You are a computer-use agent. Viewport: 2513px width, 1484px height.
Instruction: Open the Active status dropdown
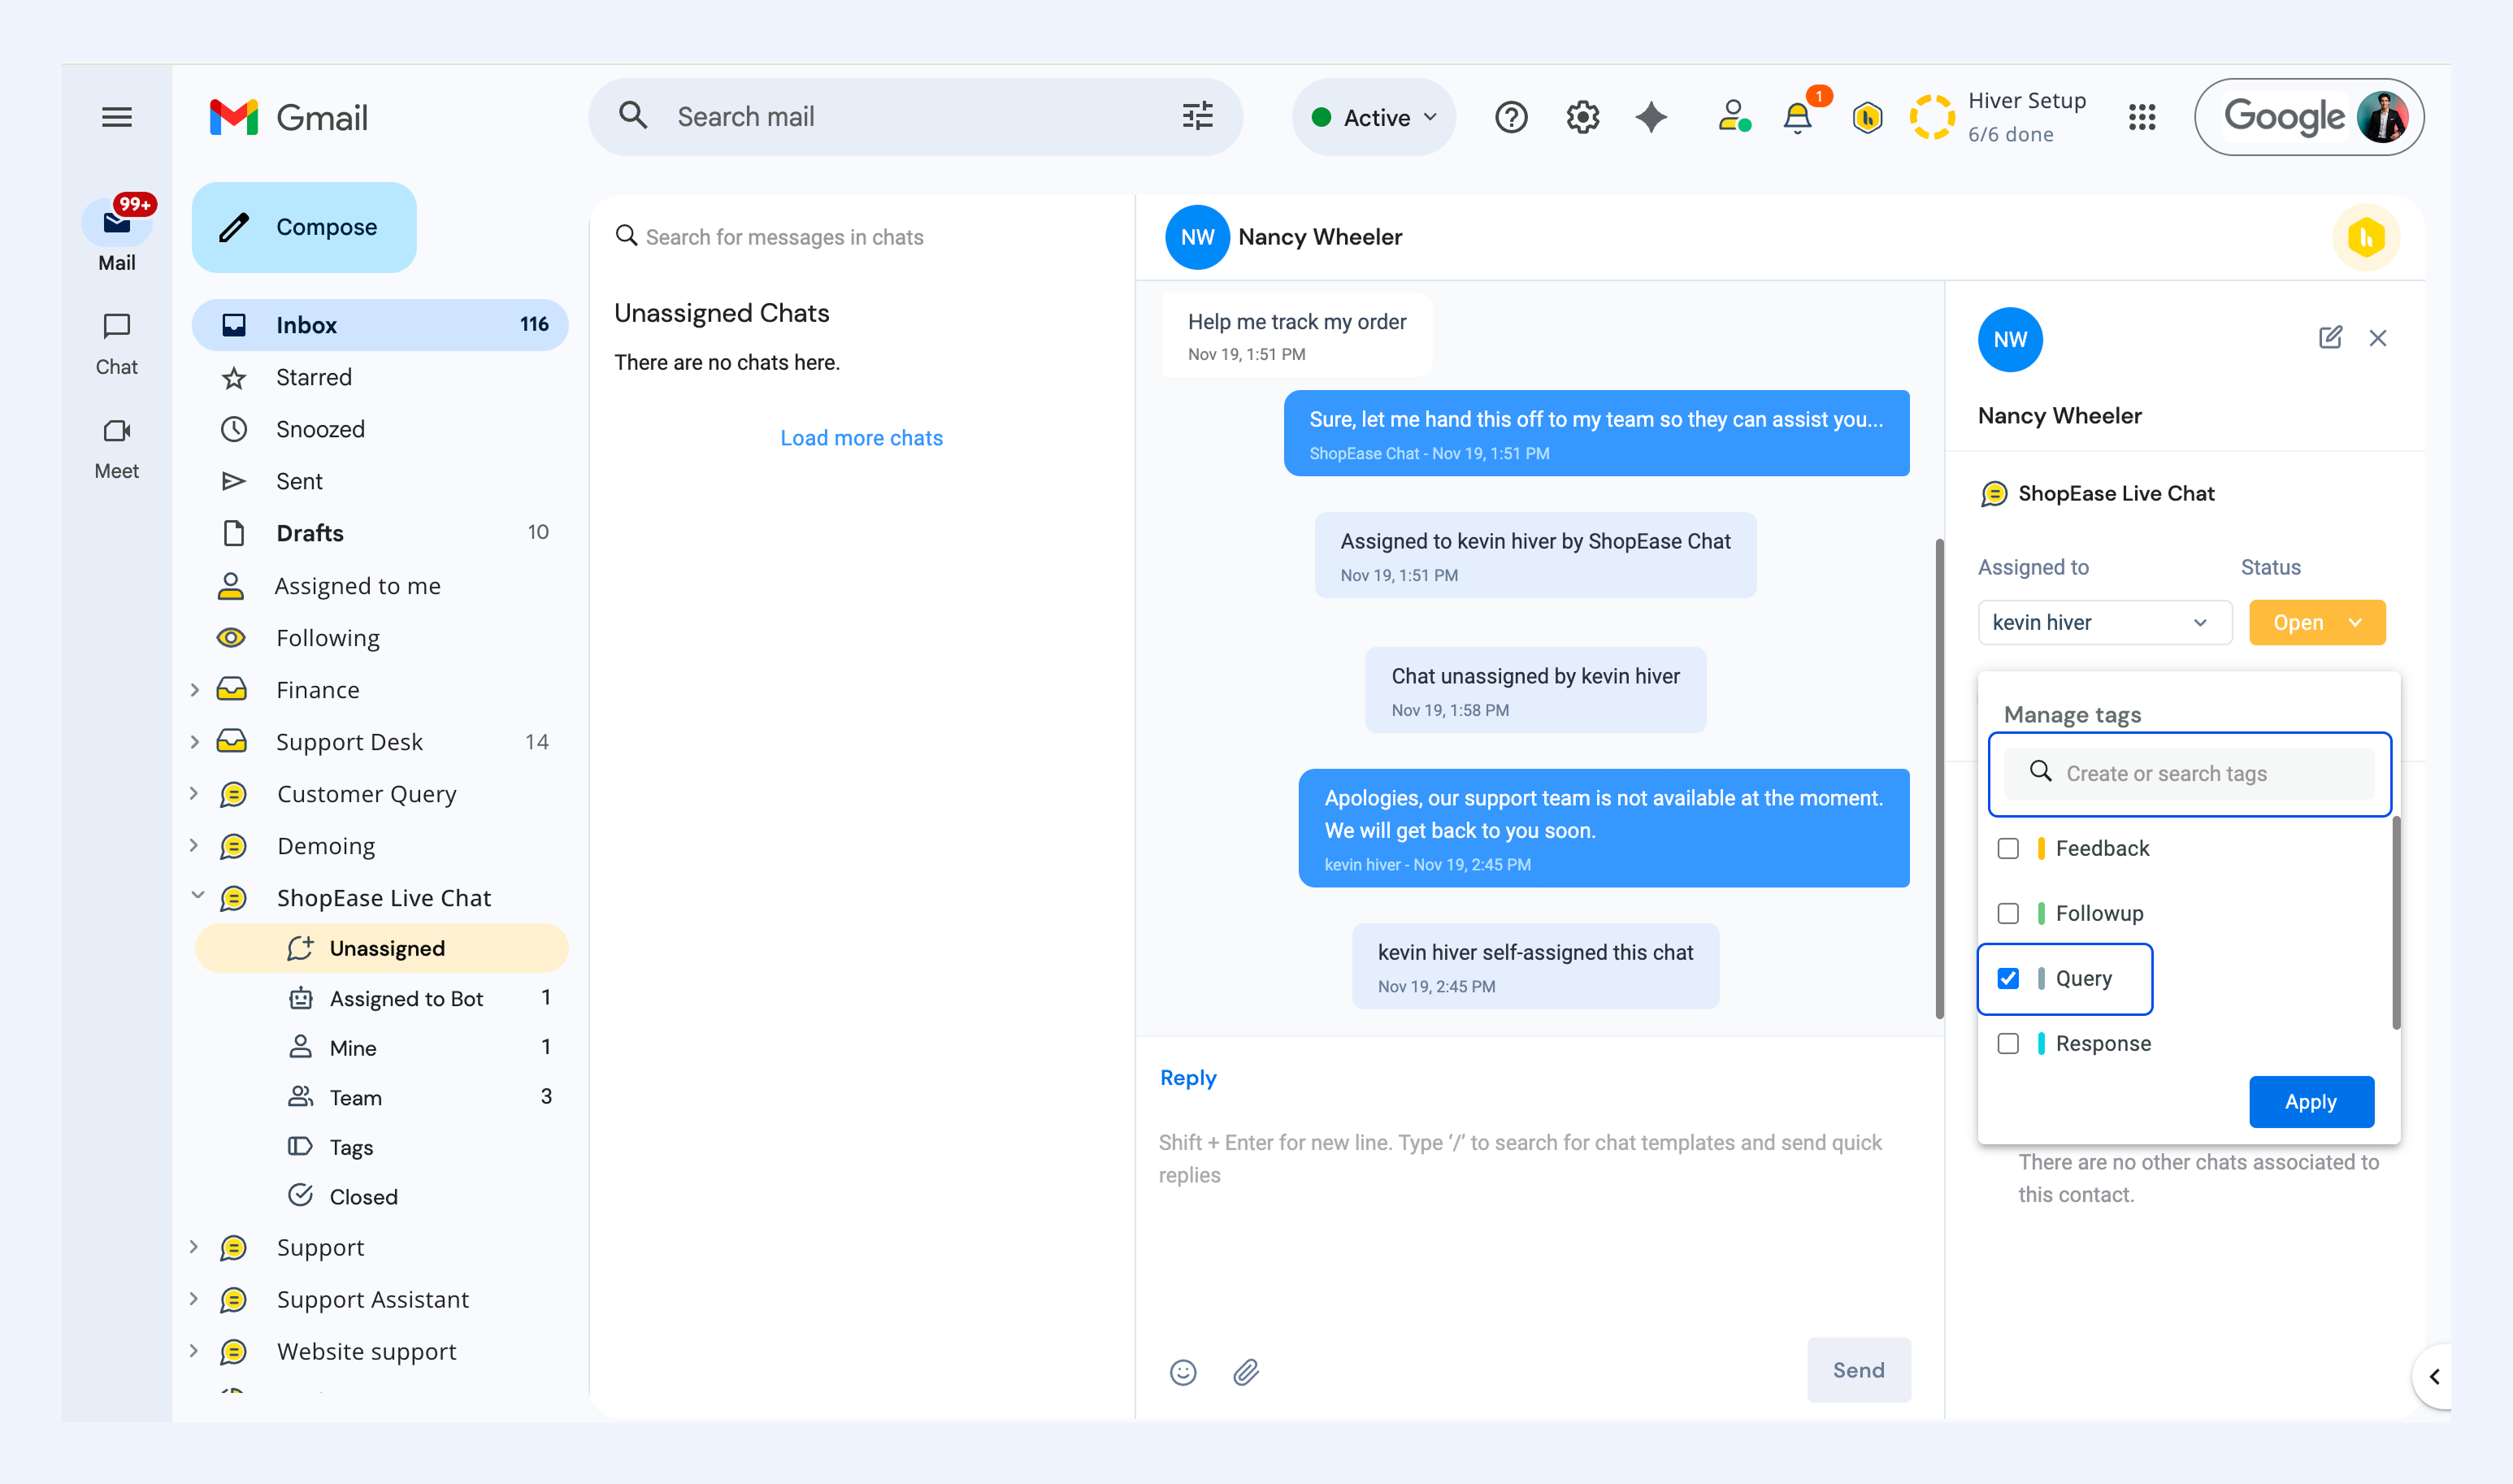pyautogui.click(x=1374, y=117)
